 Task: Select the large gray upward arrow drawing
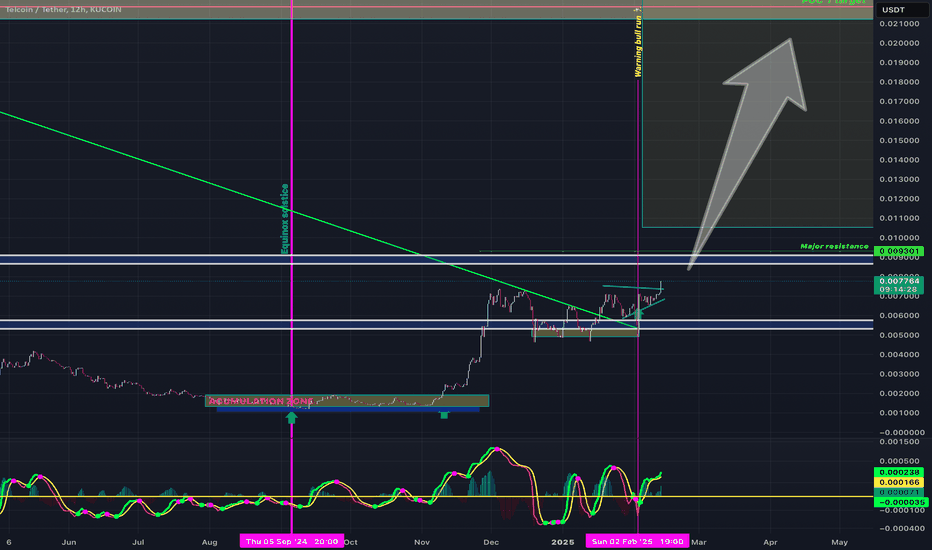749,152
